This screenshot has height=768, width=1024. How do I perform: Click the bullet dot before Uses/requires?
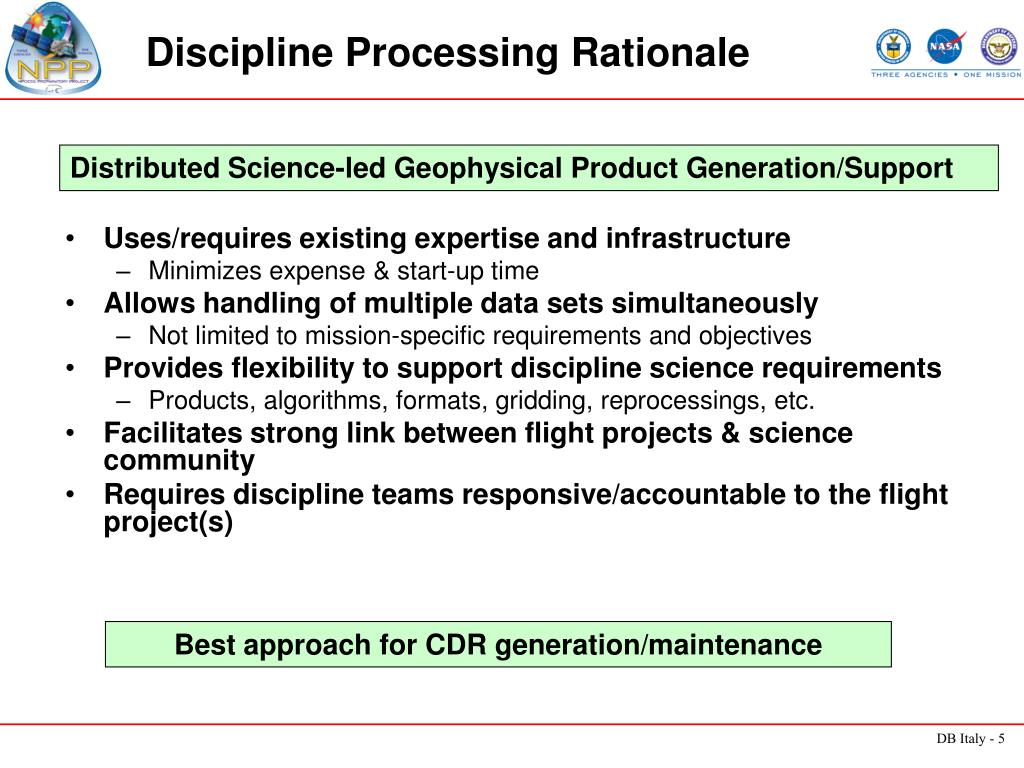(x=71, y=239)
